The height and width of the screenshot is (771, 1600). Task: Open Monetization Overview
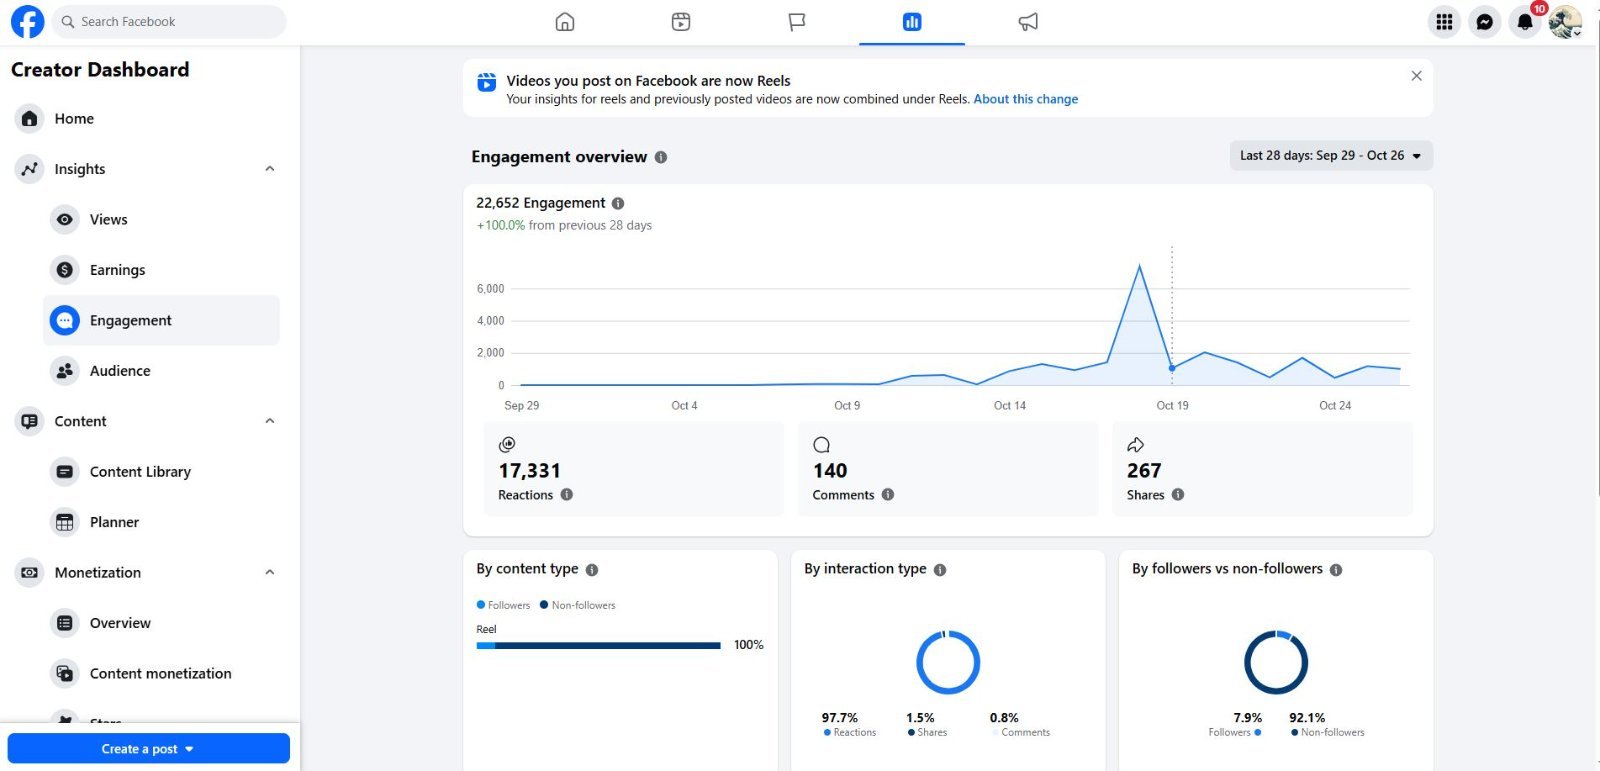[161, 623]
